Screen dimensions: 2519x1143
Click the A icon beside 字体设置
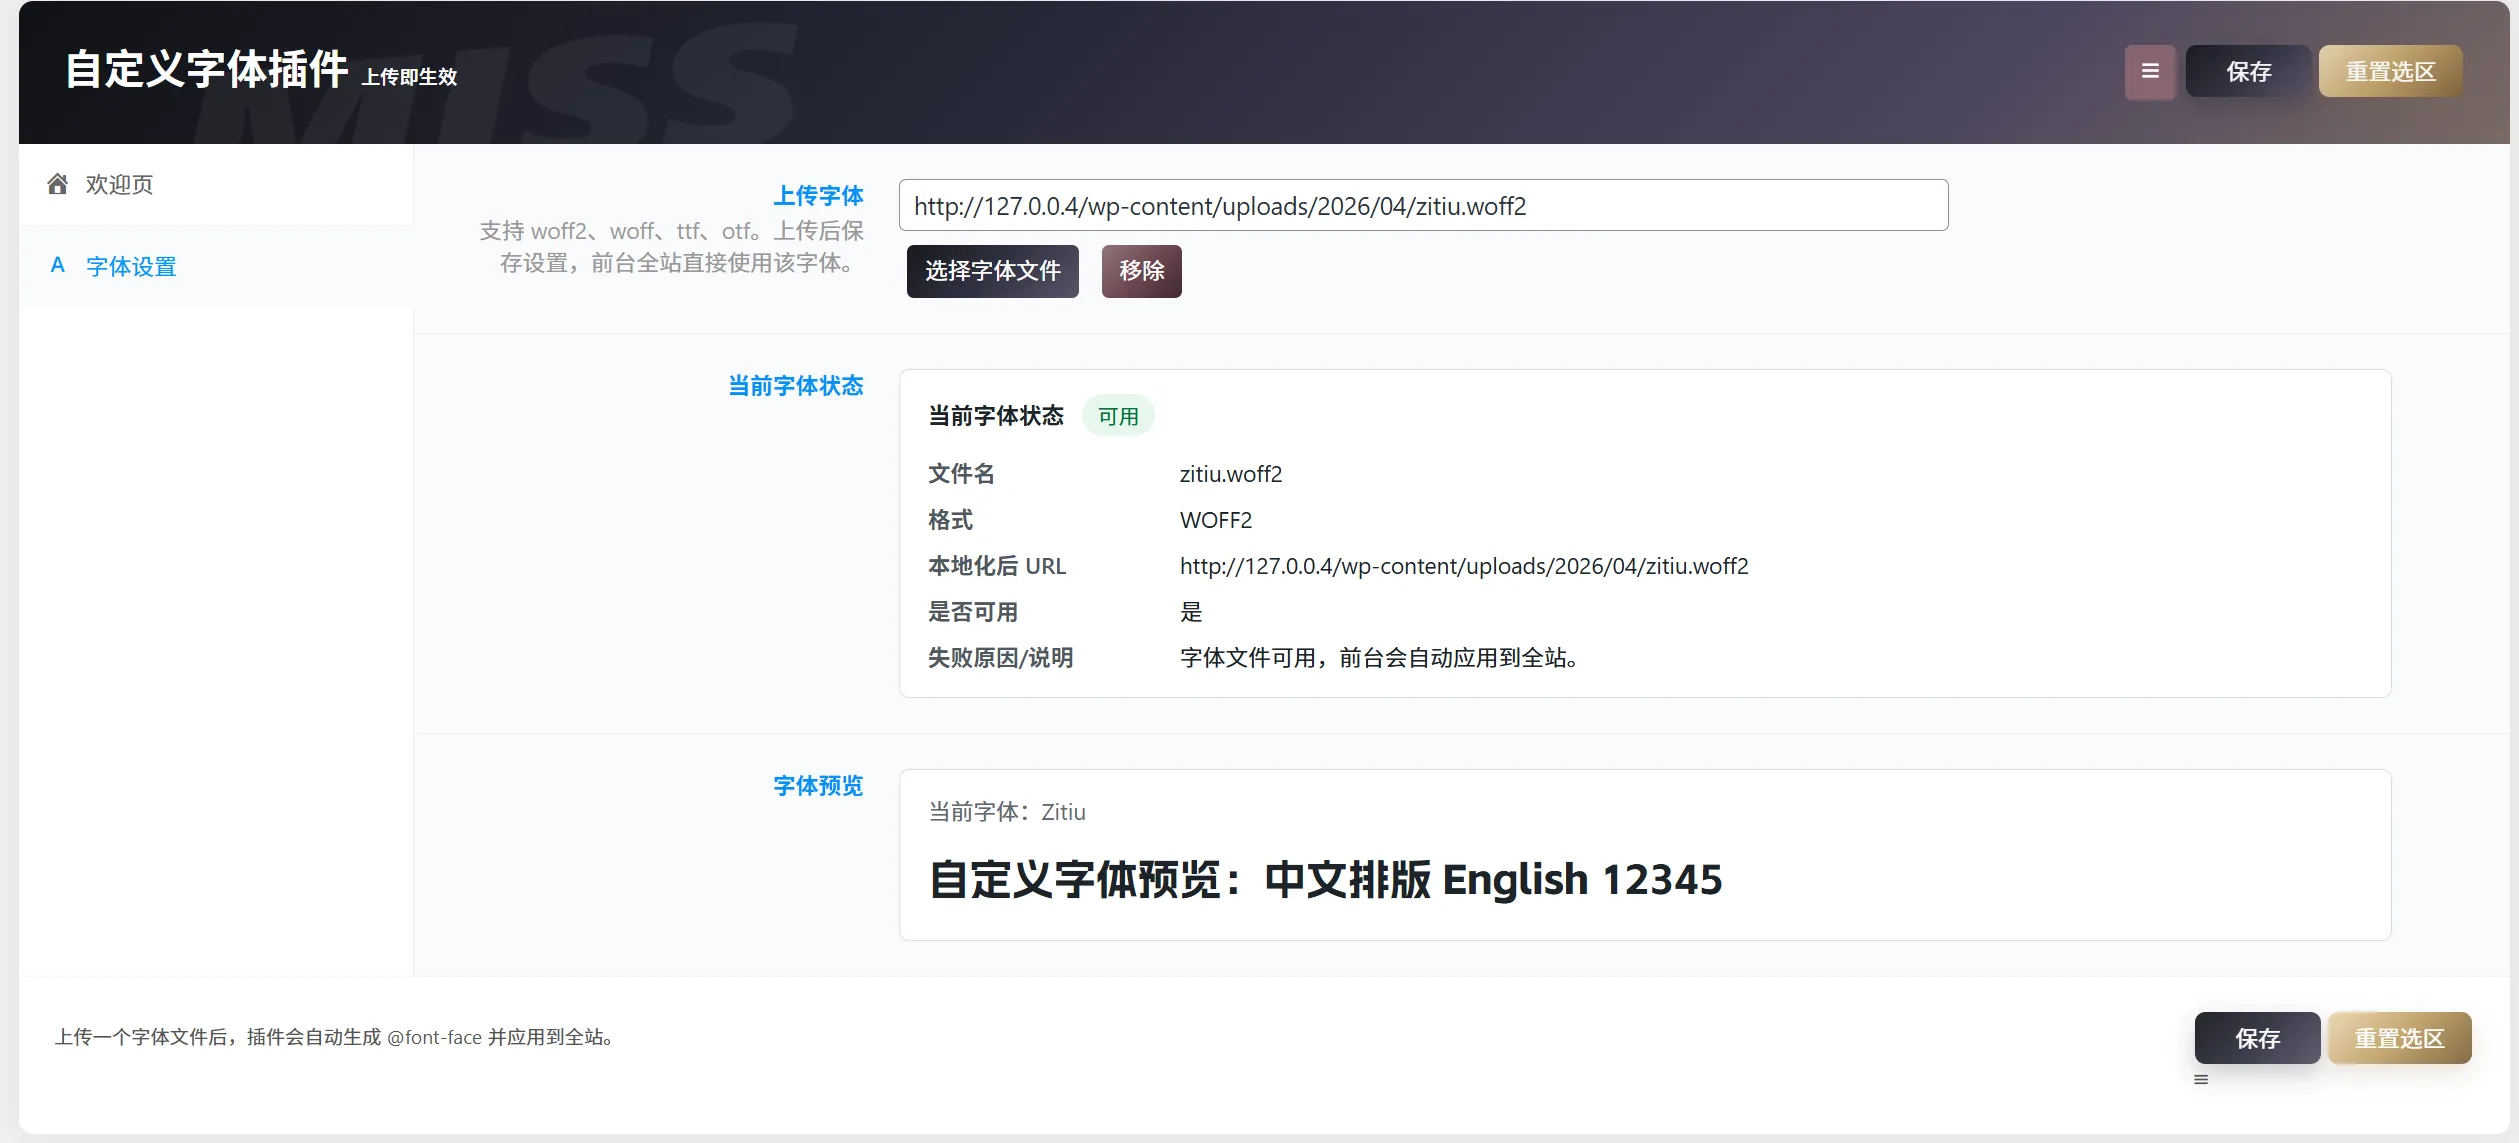coord(58,266)
